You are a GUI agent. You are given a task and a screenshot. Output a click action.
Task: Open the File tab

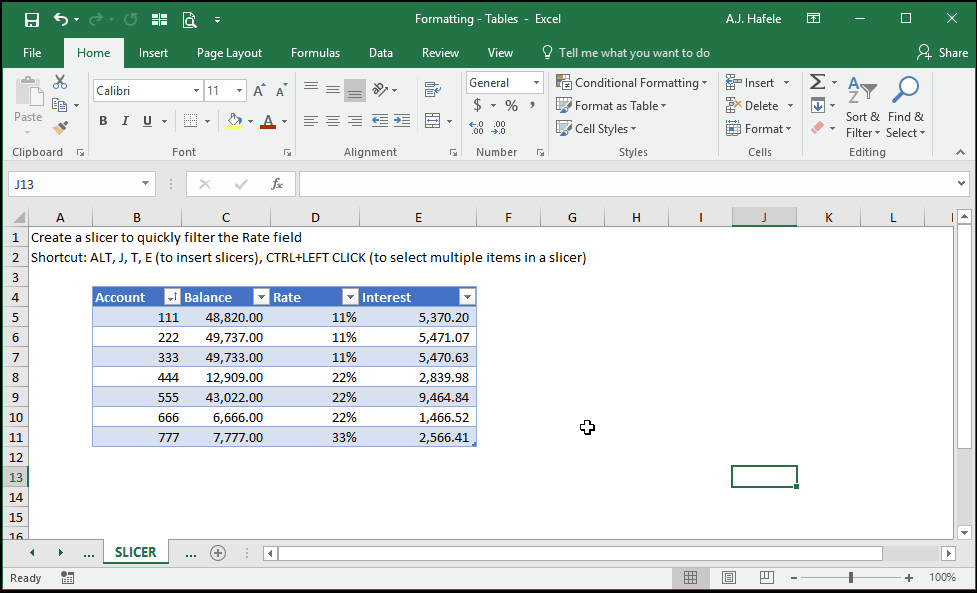(32, 53)
